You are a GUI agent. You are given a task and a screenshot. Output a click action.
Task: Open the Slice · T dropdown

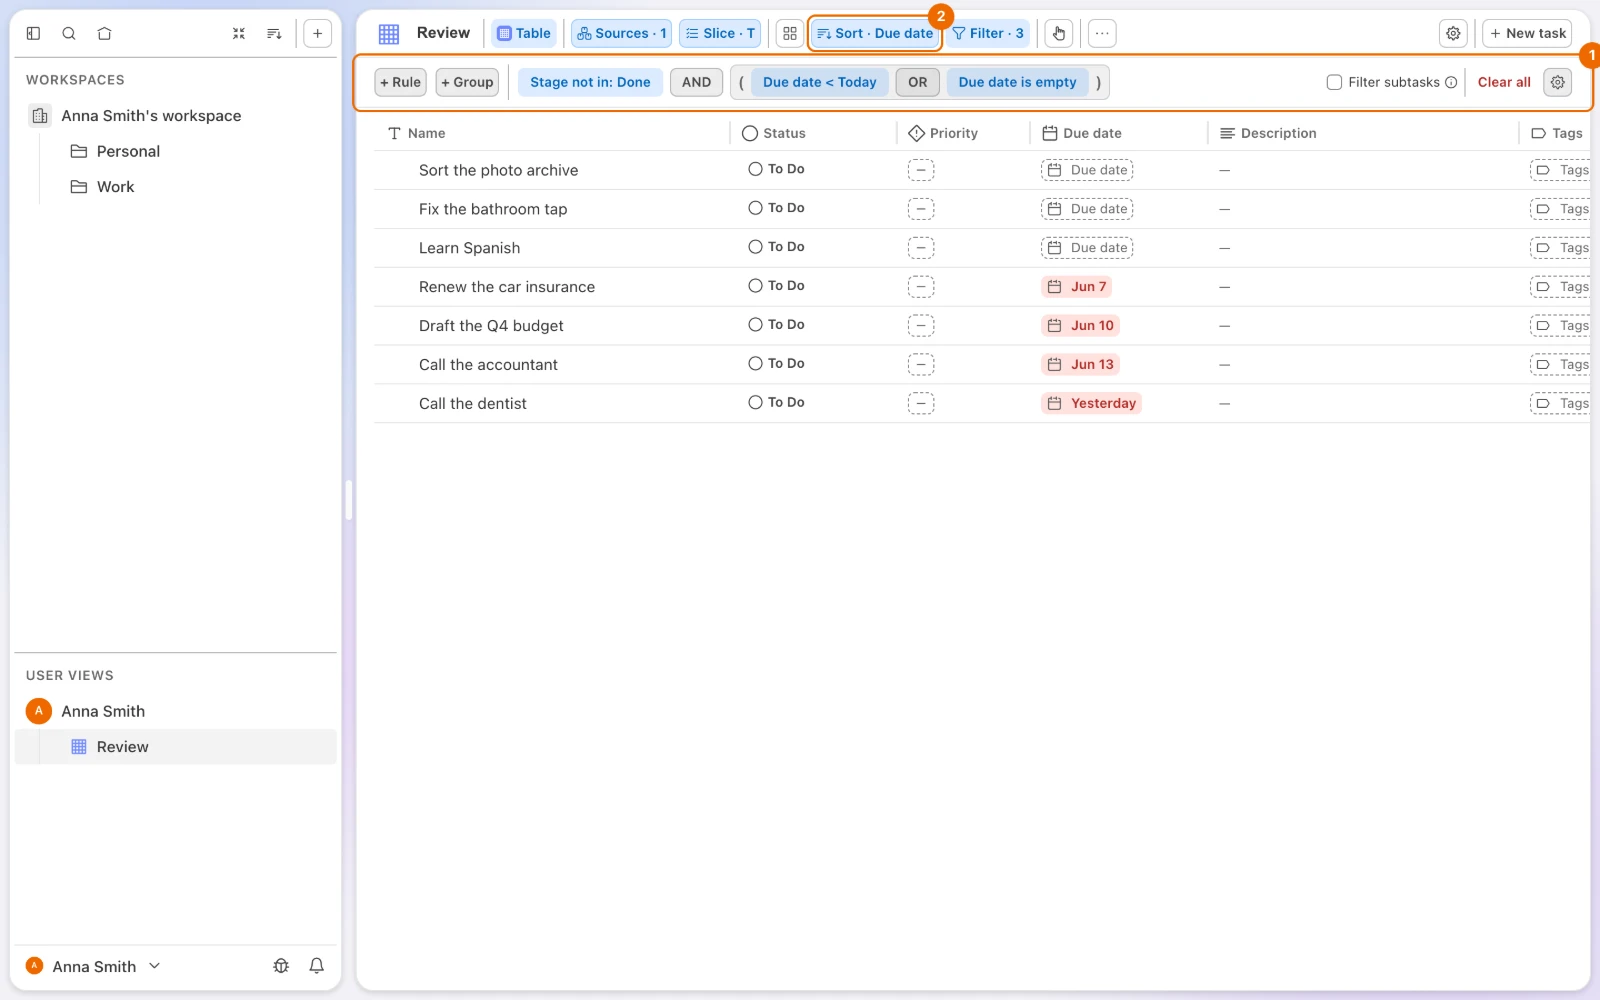(720, 33)
